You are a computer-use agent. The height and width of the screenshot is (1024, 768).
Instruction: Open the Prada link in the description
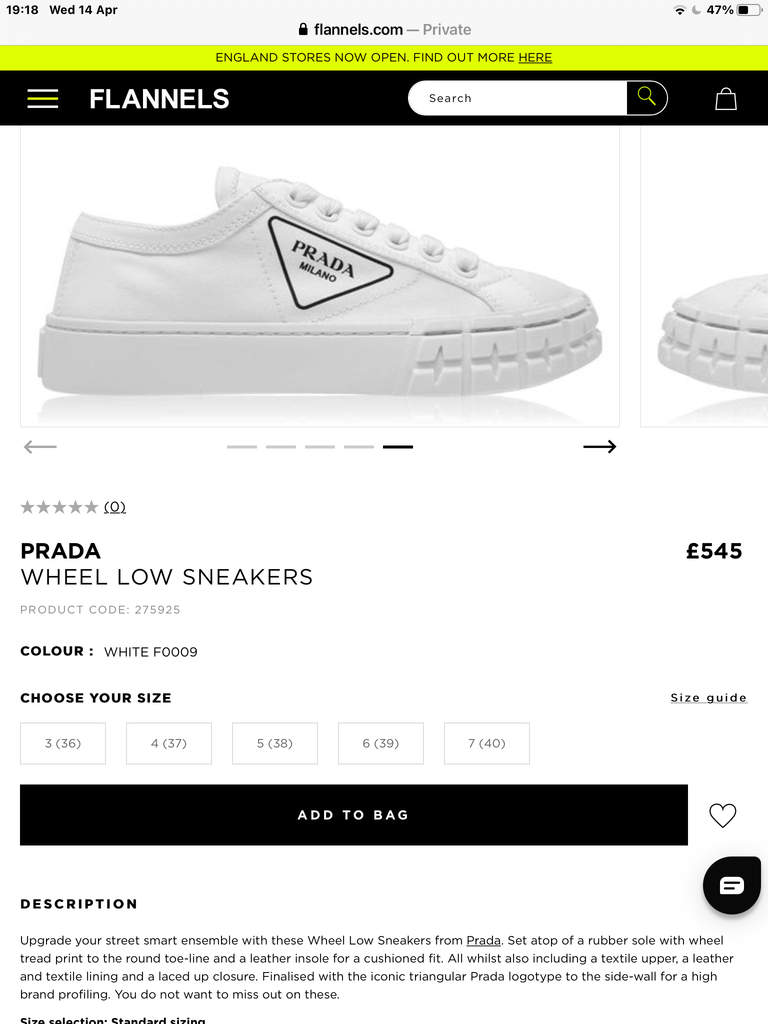pos(483,940)
